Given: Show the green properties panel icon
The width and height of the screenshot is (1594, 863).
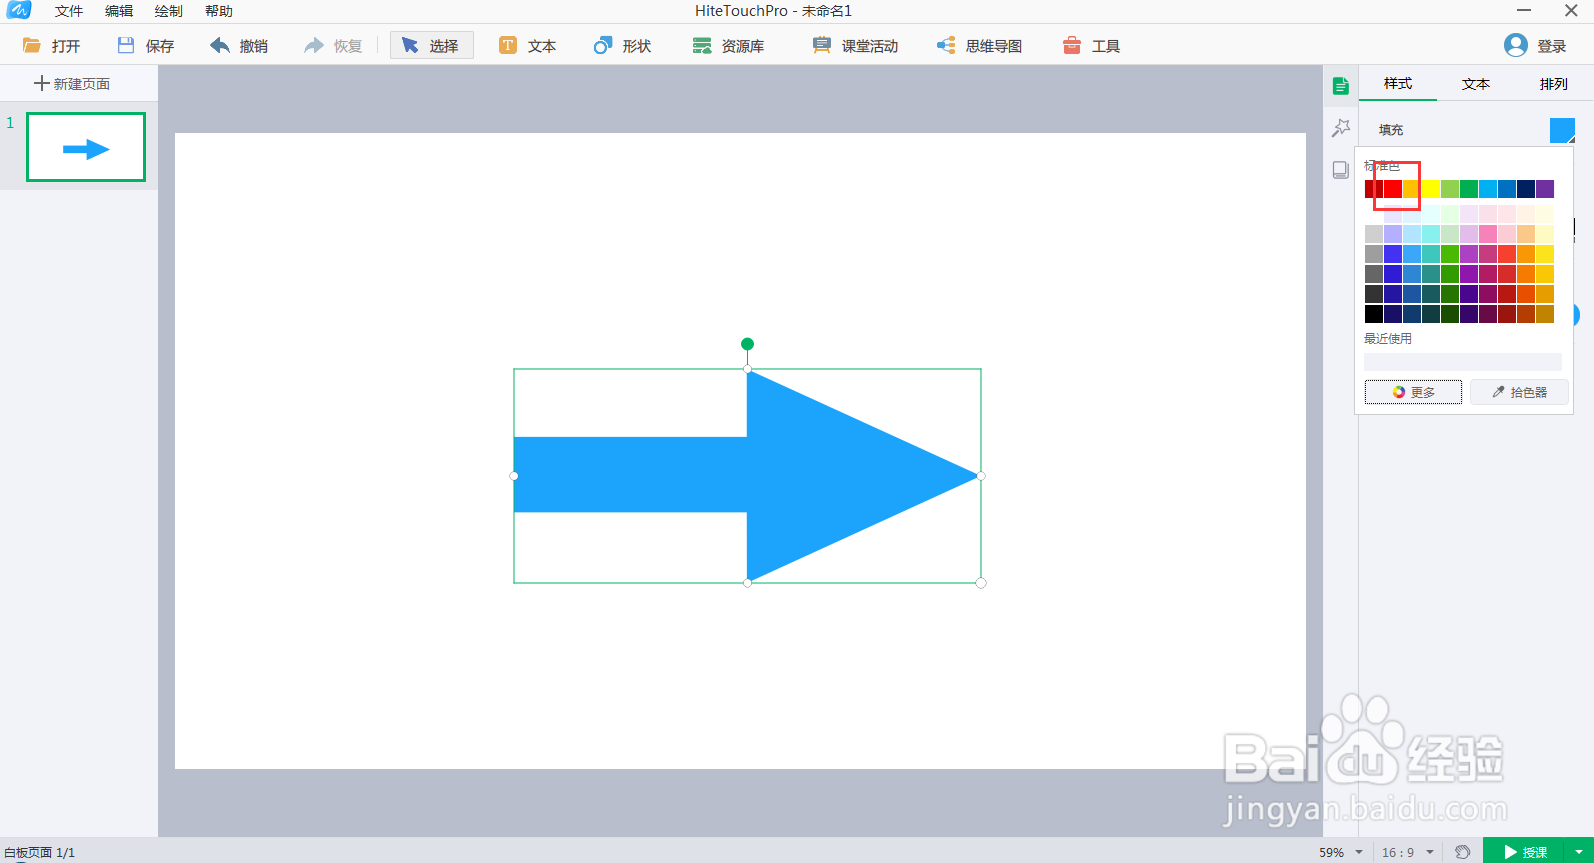Looking at the screenshot, I should (x=1341, y=86).
